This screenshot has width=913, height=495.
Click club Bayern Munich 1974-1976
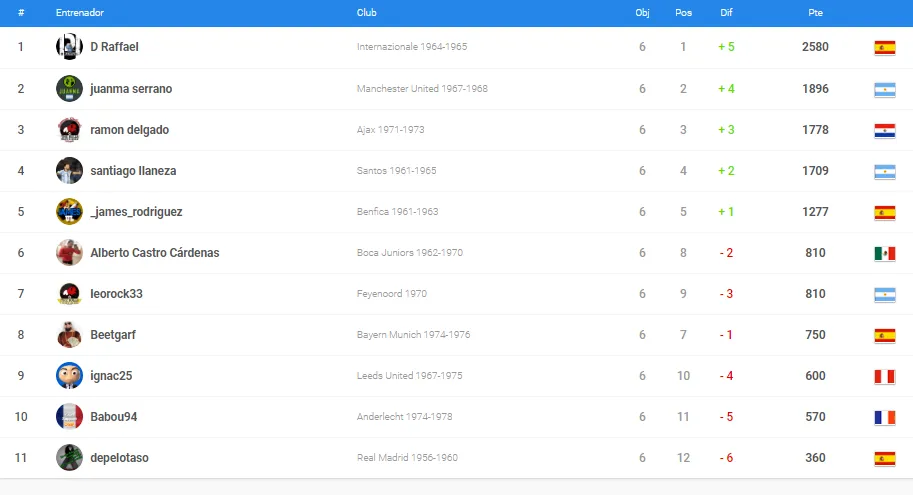tap(413, 335)
